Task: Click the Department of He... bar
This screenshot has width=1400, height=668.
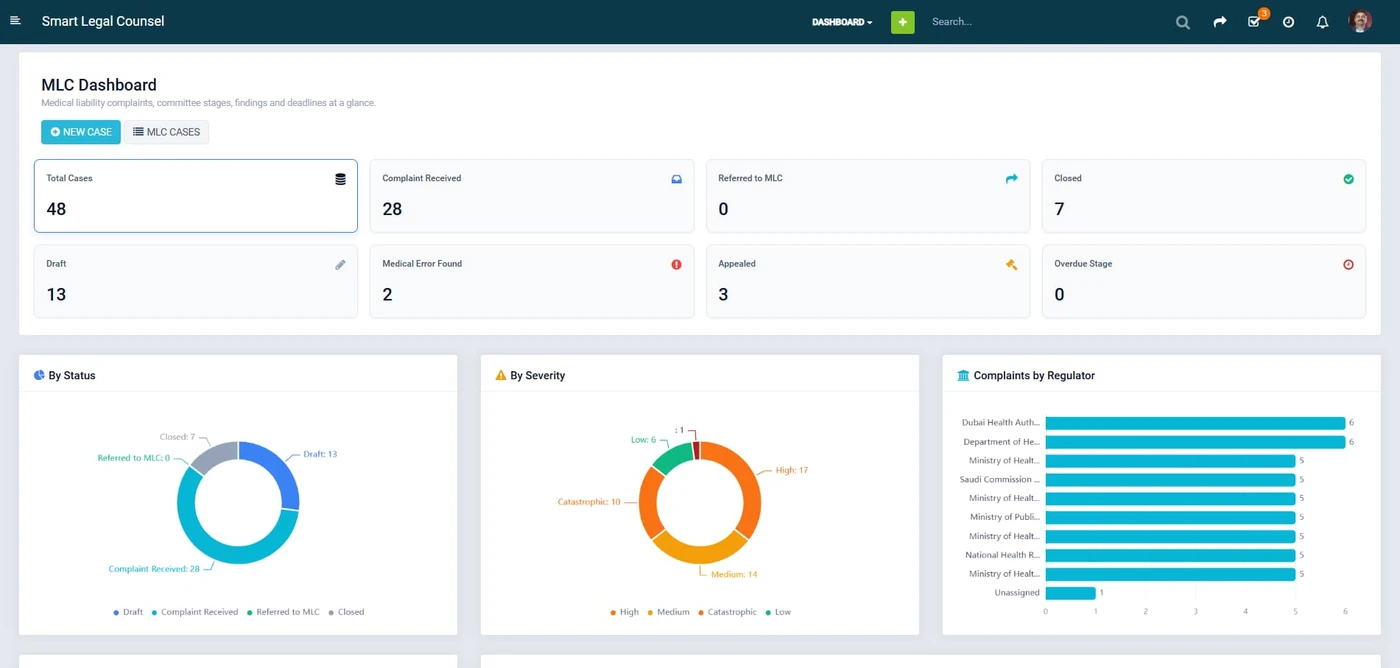Action: pyautogui.click(x=1195, y=442)
